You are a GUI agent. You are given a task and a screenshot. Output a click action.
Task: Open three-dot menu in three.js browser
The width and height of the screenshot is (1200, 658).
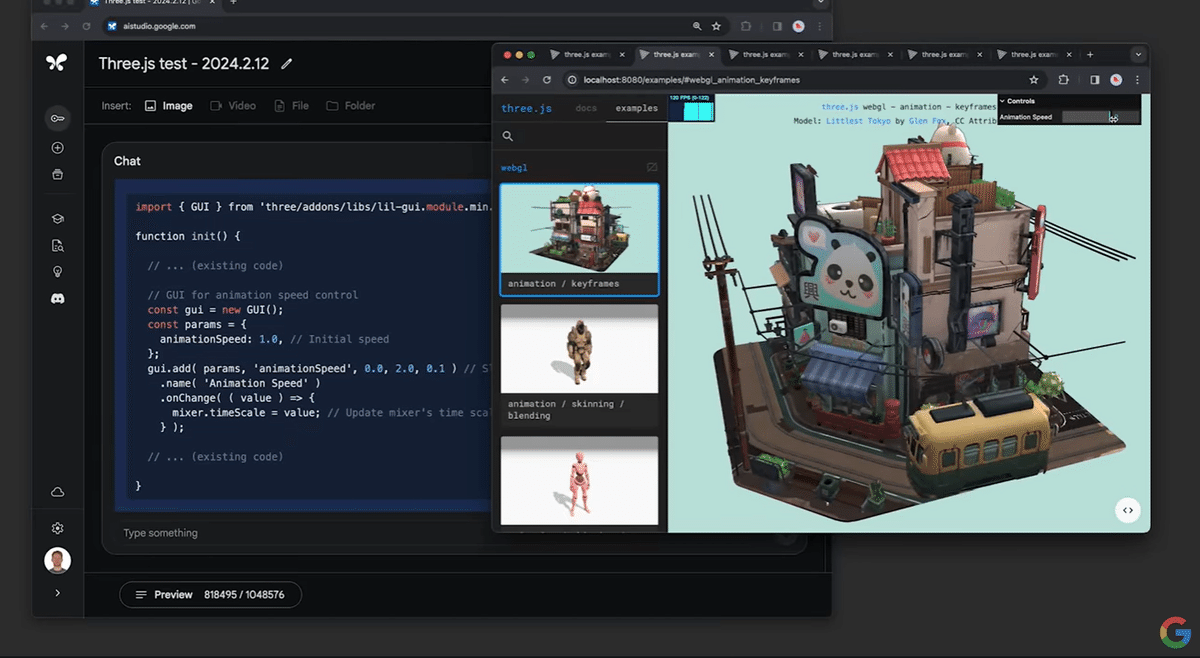[x=1137, y=80]
